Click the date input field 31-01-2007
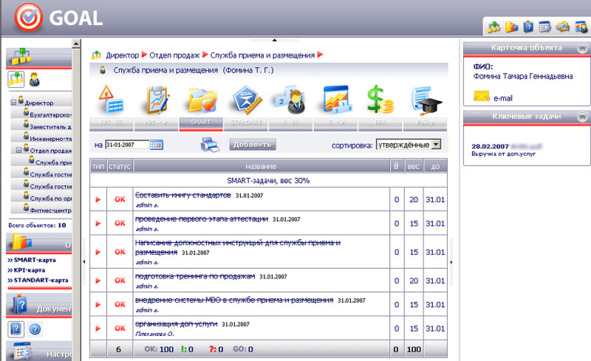The height and width of the screenshot is (361, 591). pos(127,145)
